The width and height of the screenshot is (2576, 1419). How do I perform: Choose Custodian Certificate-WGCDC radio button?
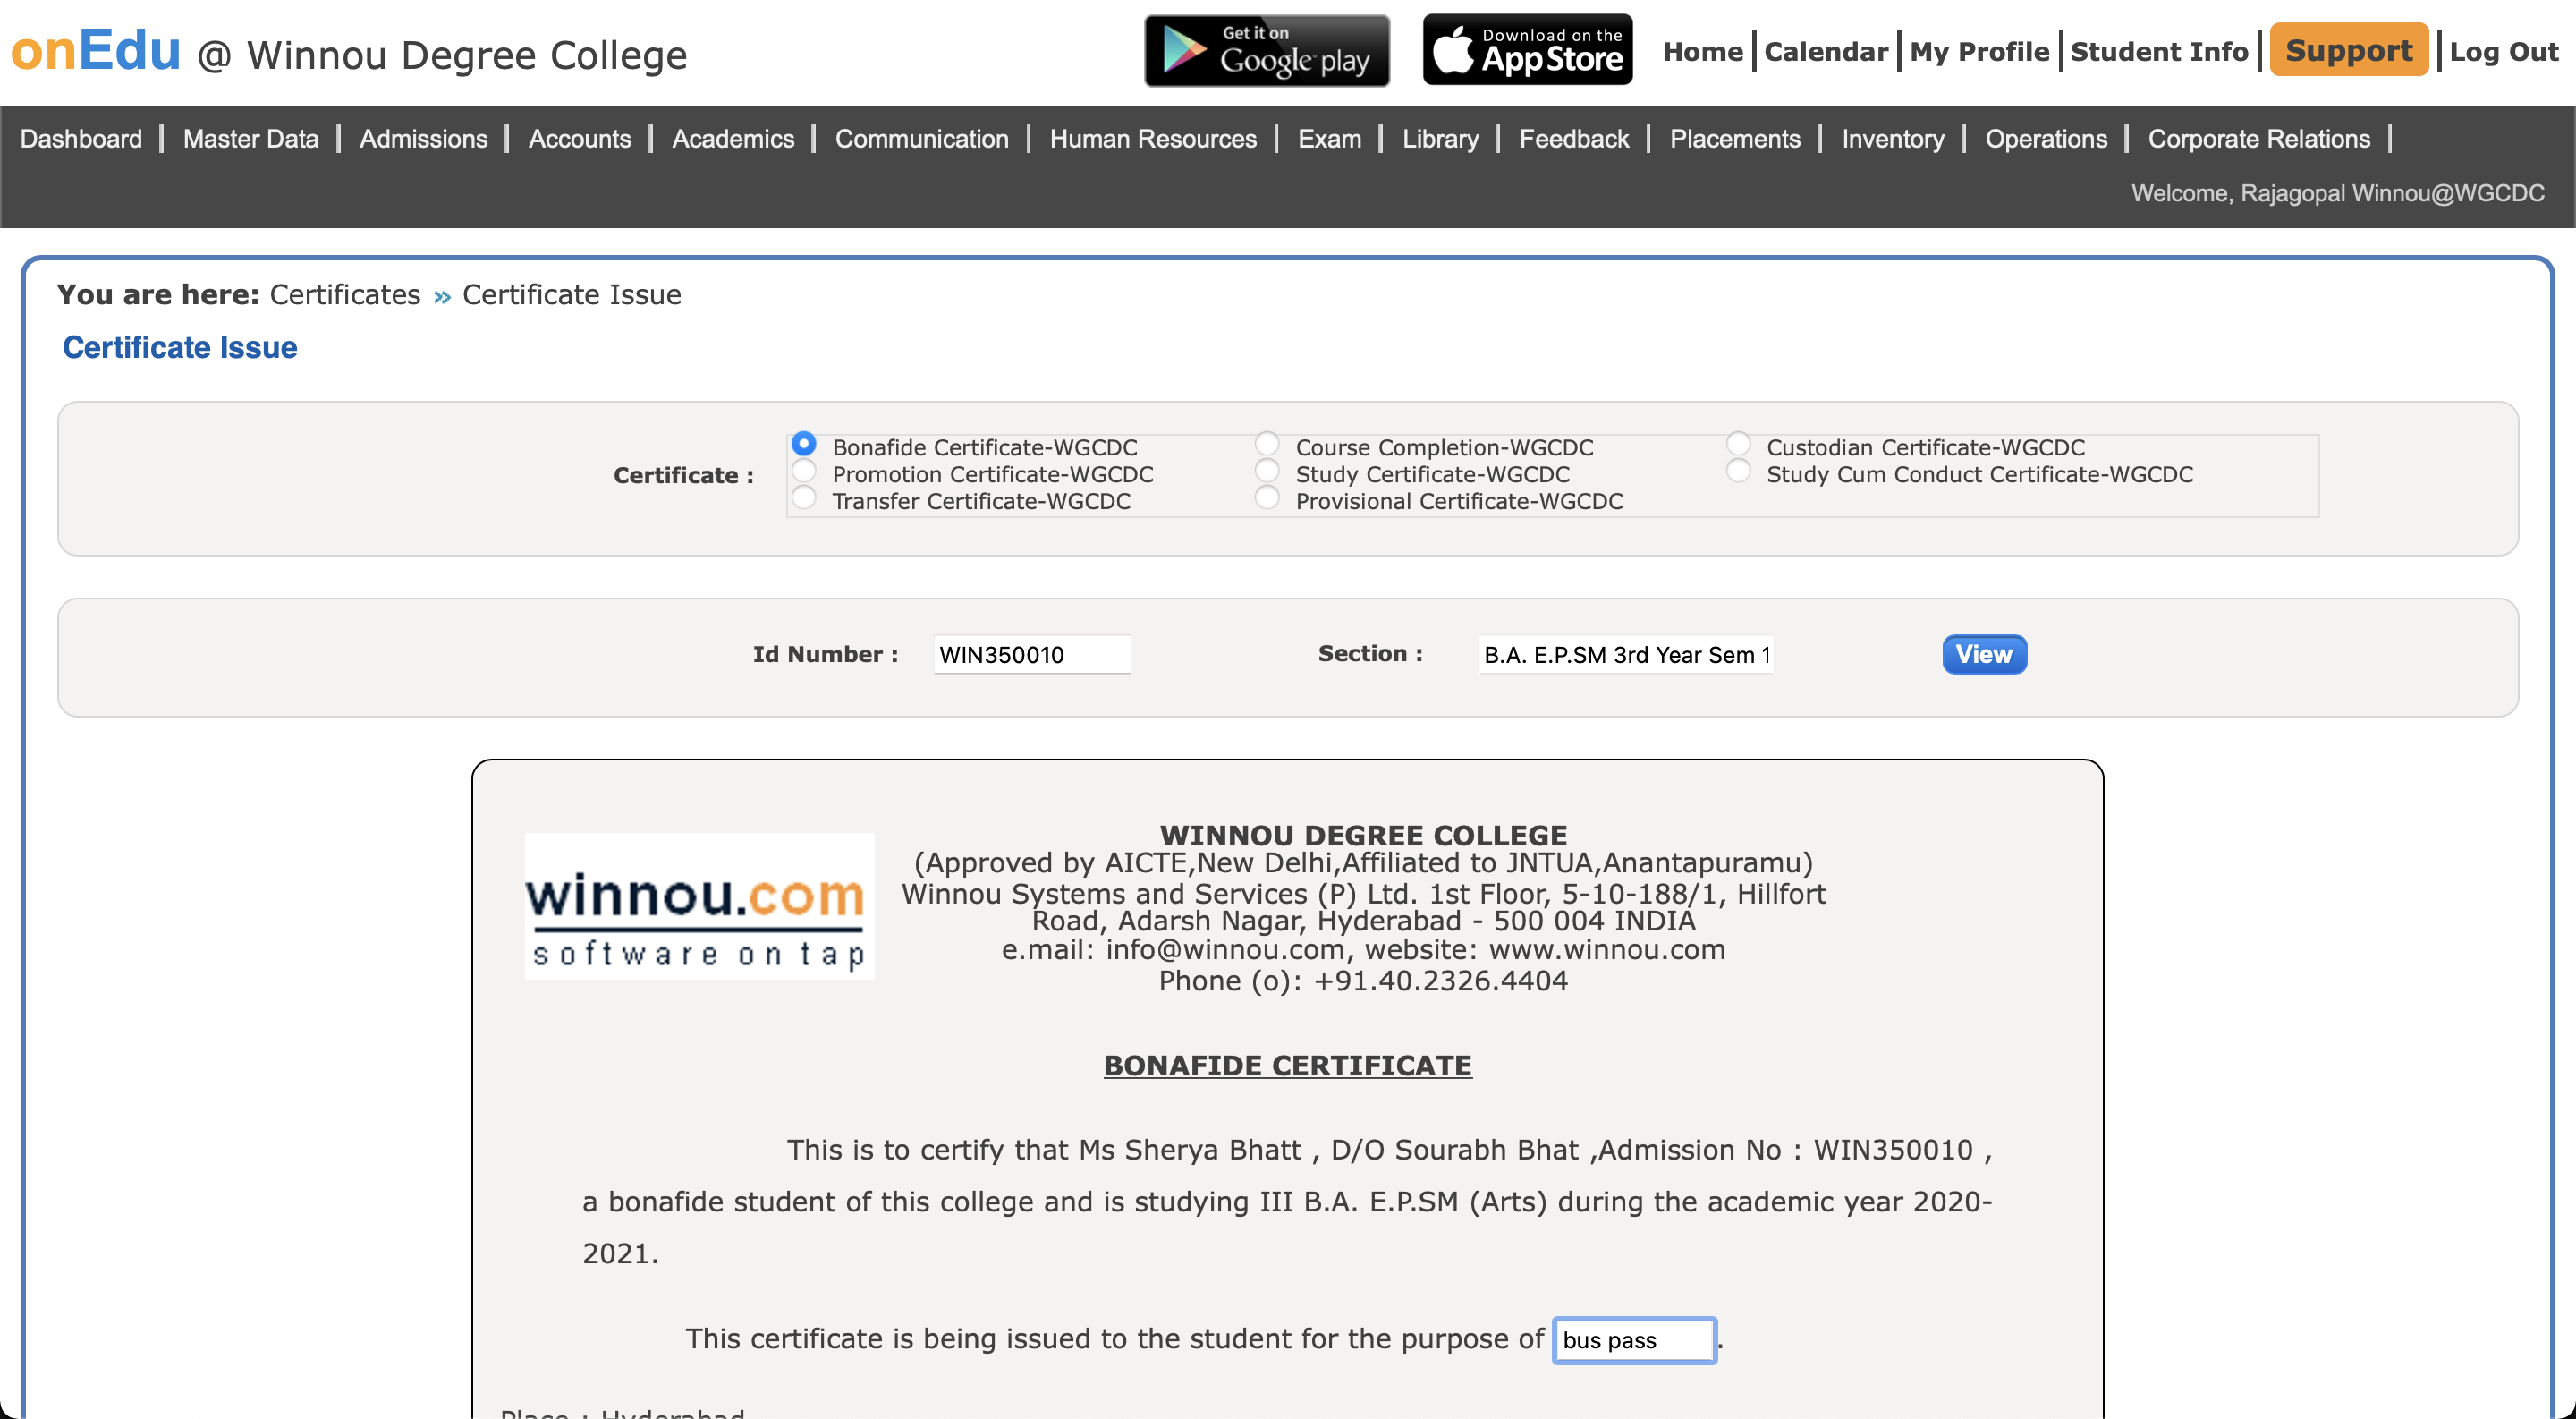click(x=1738, y=444)
